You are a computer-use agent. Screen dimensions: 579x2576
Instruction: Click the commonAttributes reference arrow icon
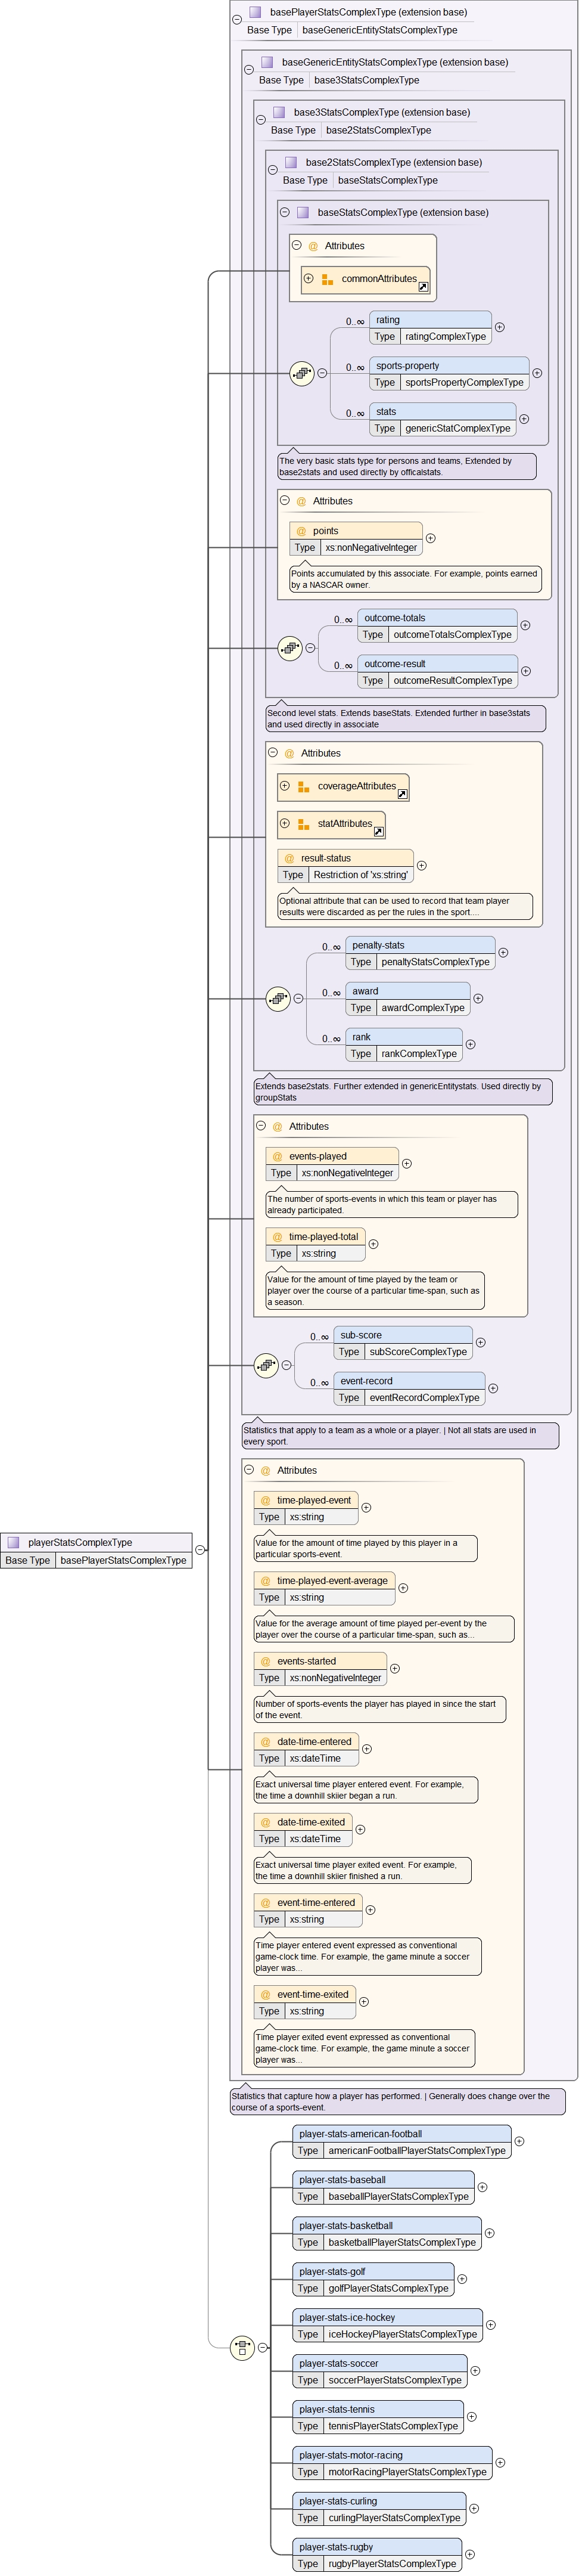(423, 287)
